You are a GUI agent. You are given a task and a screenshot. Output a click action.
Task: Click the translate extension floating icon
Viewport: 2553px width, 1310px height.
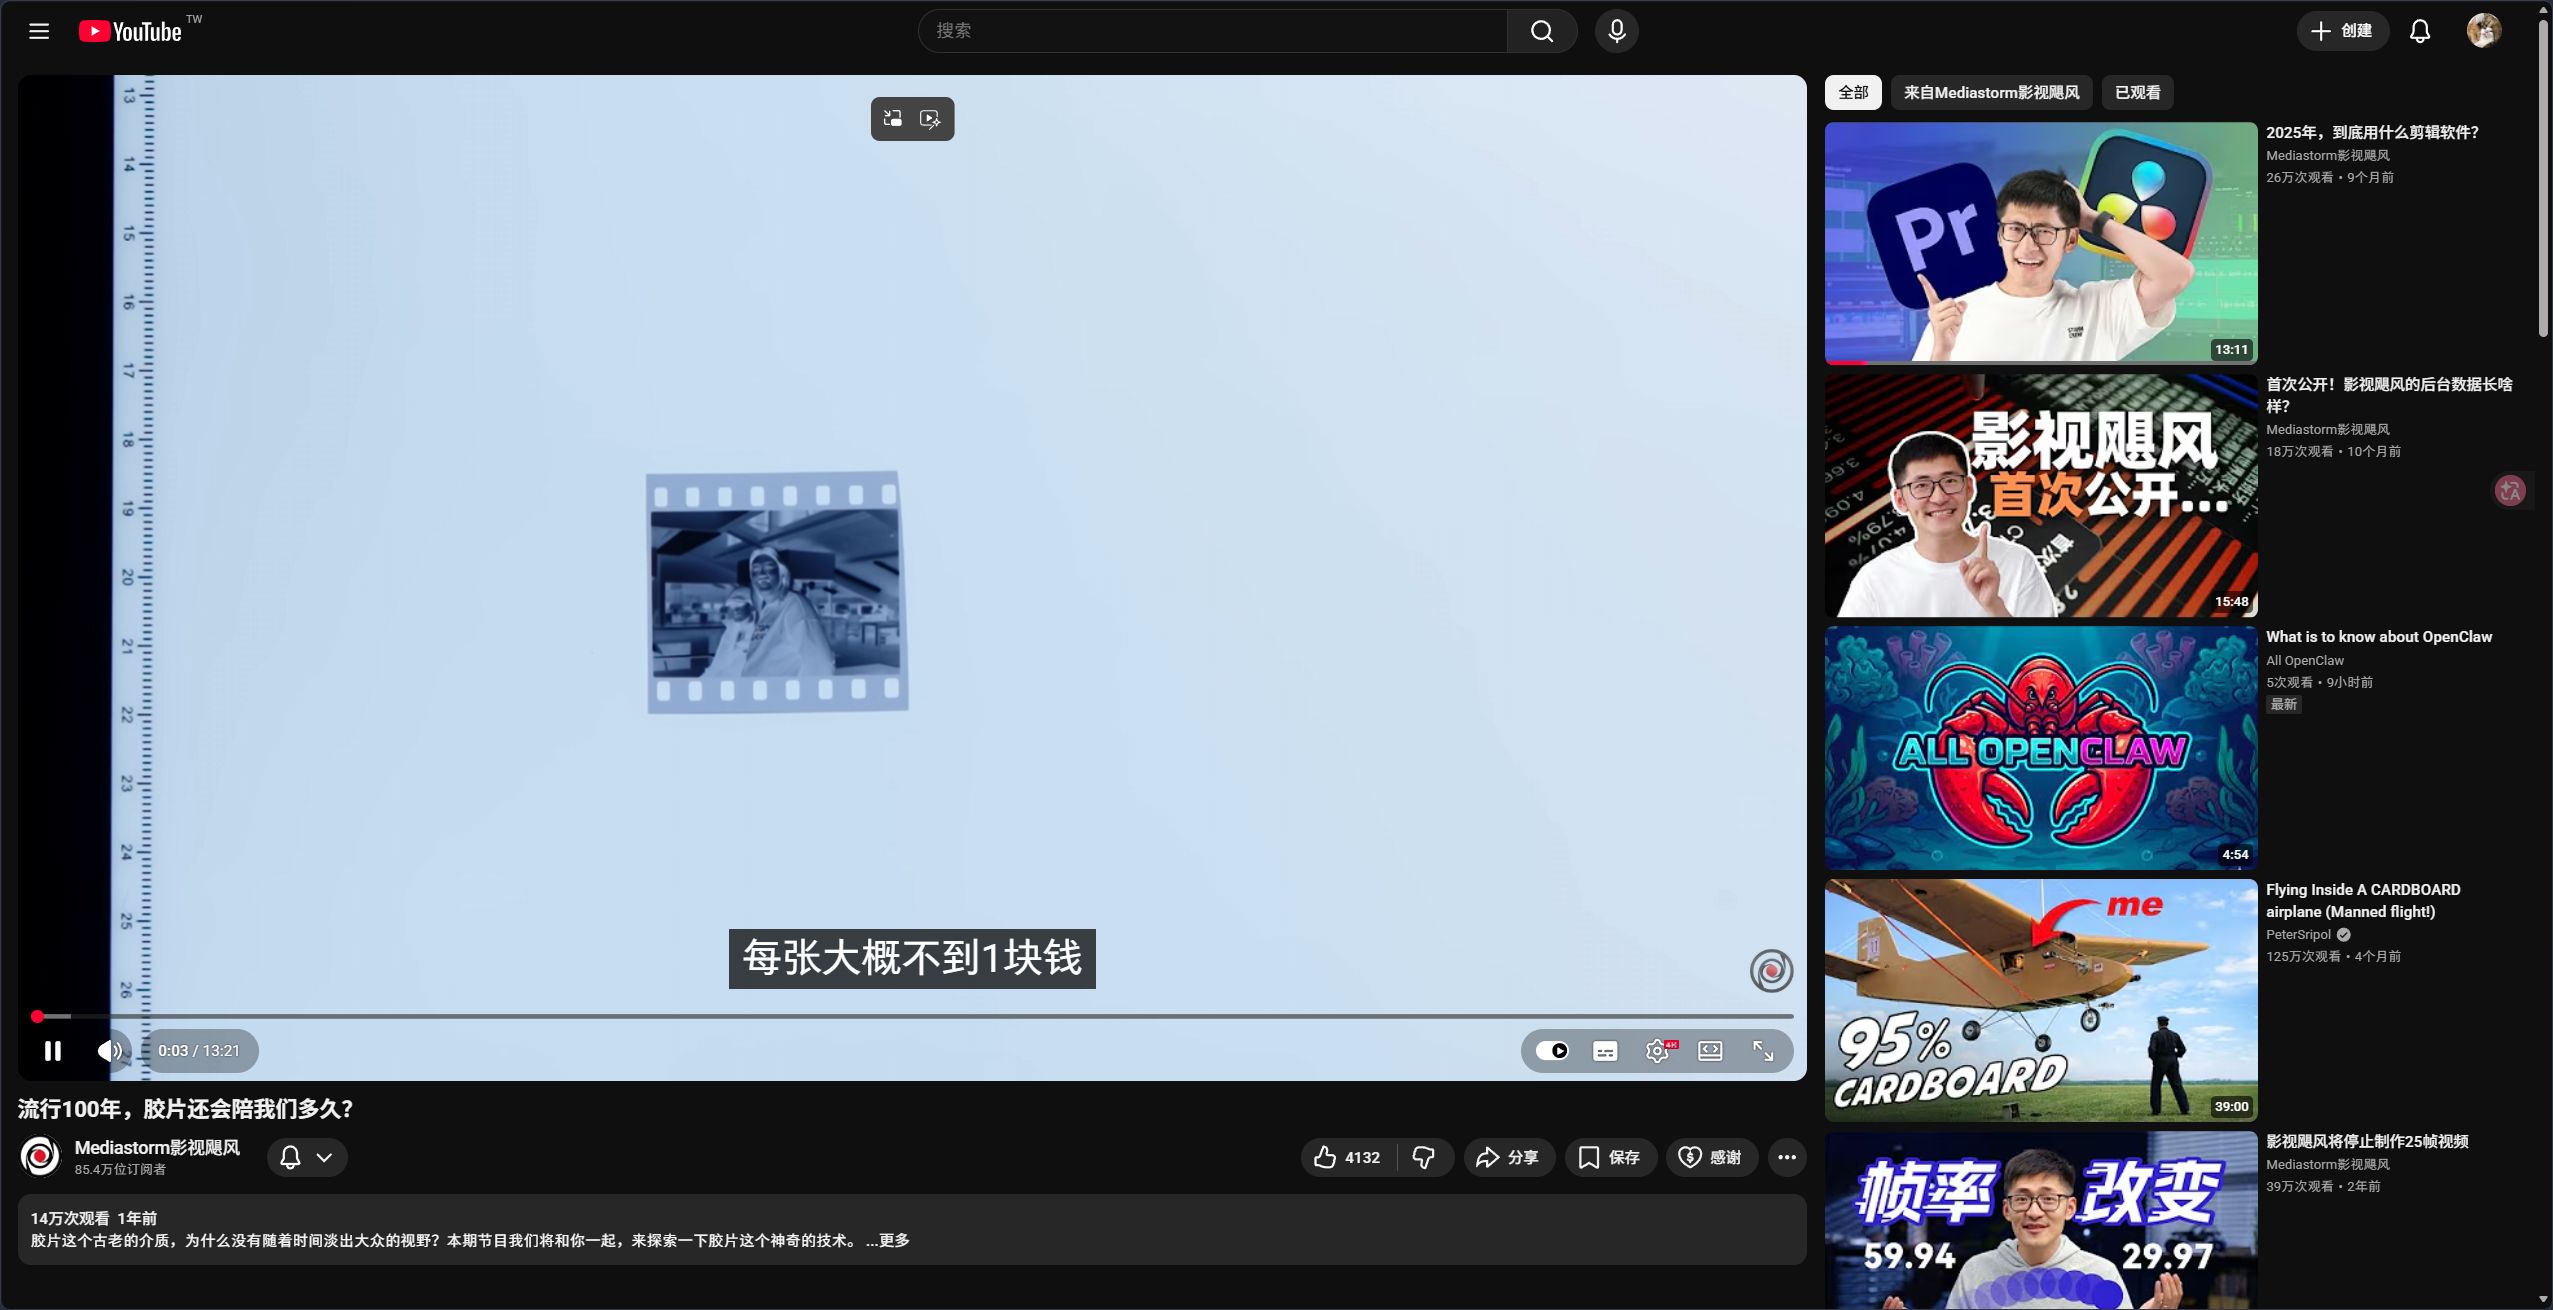(x=2510, y=490)
